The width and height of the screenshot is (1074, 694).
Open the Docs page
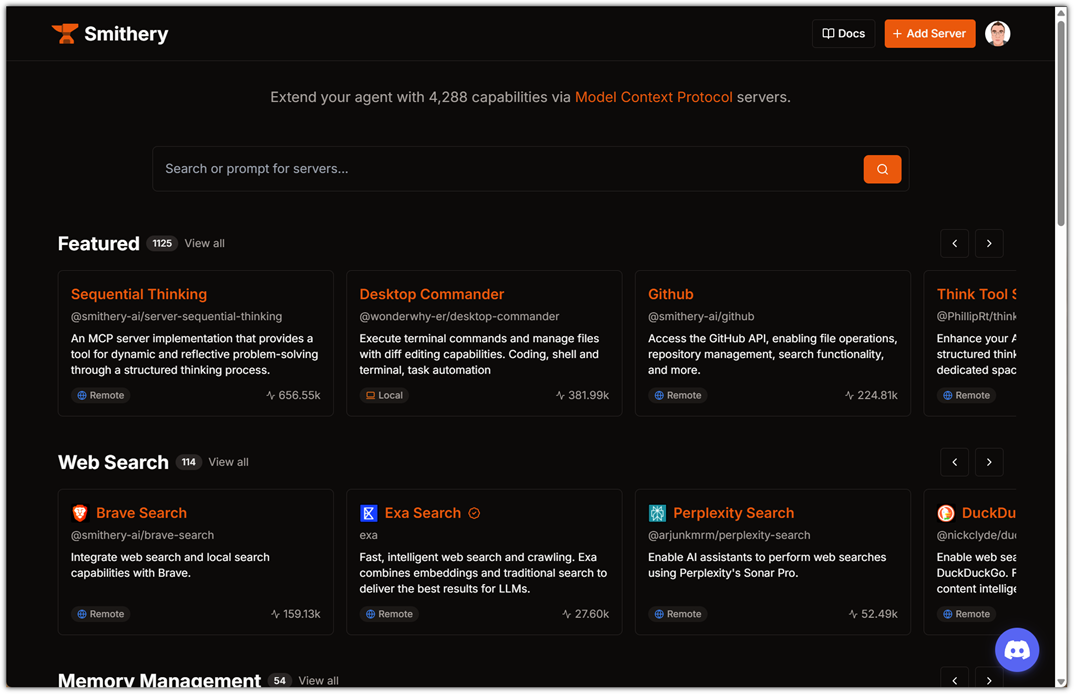click(x=843, y=34)
